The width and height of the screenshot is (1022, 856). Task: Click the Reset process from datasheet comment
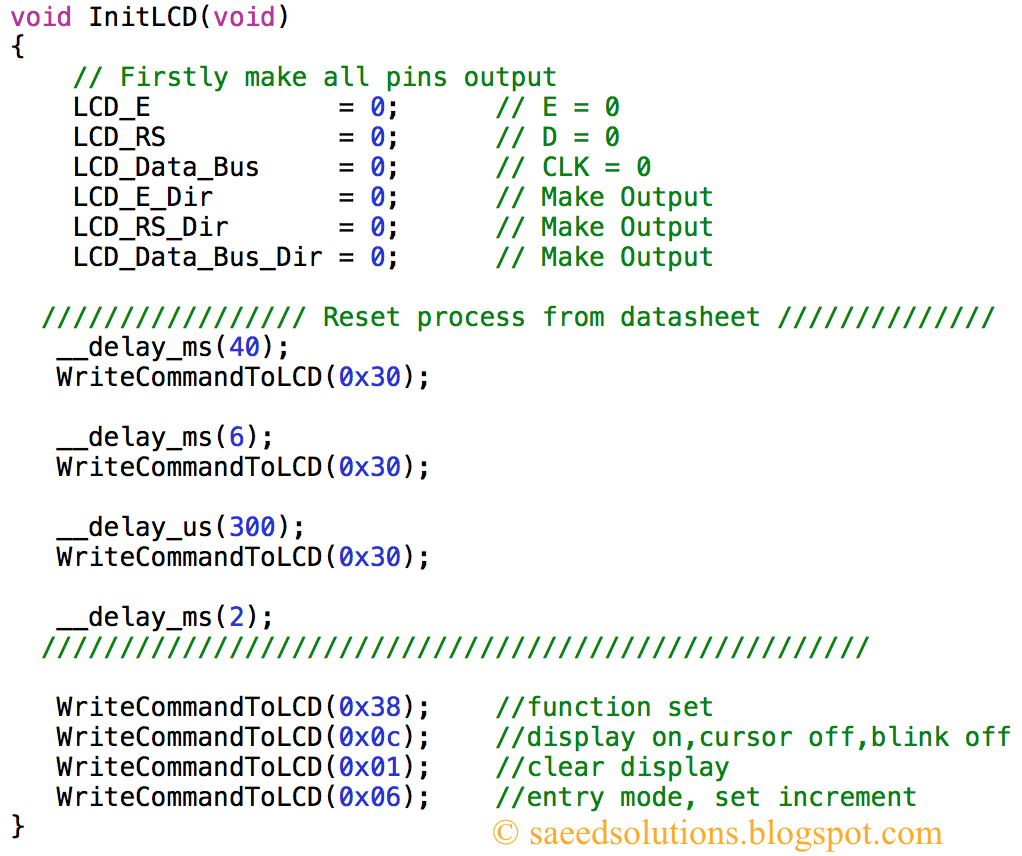(x=540, y=316)
